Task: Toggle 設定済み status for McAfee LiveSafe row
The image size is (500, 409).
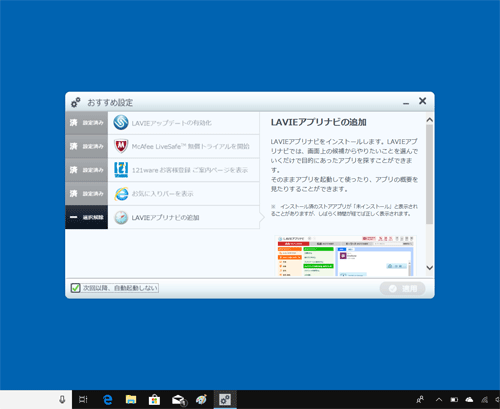Action: click(x=87, y=146)
